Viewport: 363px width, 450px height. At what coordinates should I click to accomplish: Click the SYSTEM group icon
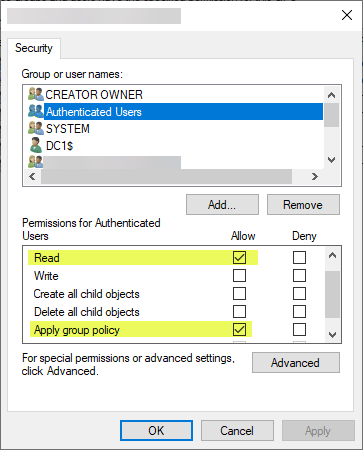tap(36, 128)
